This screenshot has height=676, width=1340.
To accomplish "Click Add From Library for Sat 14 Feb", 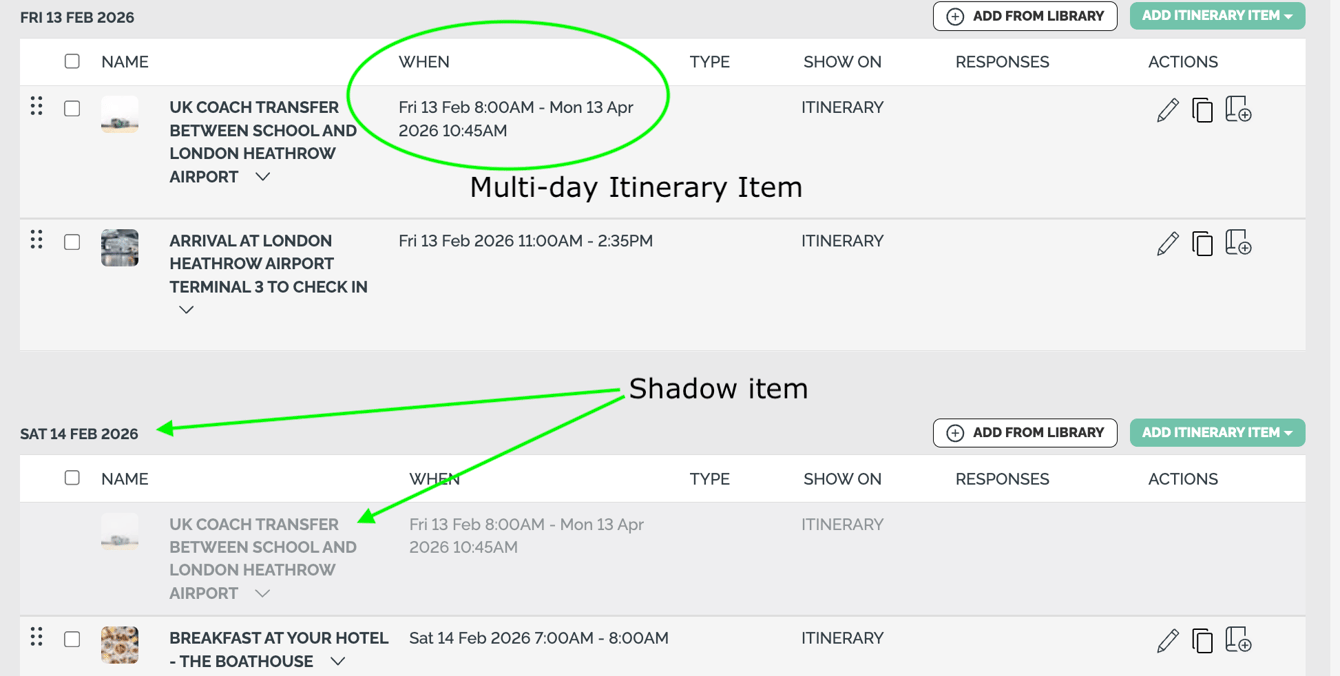I will click(x=1025, y=433).
